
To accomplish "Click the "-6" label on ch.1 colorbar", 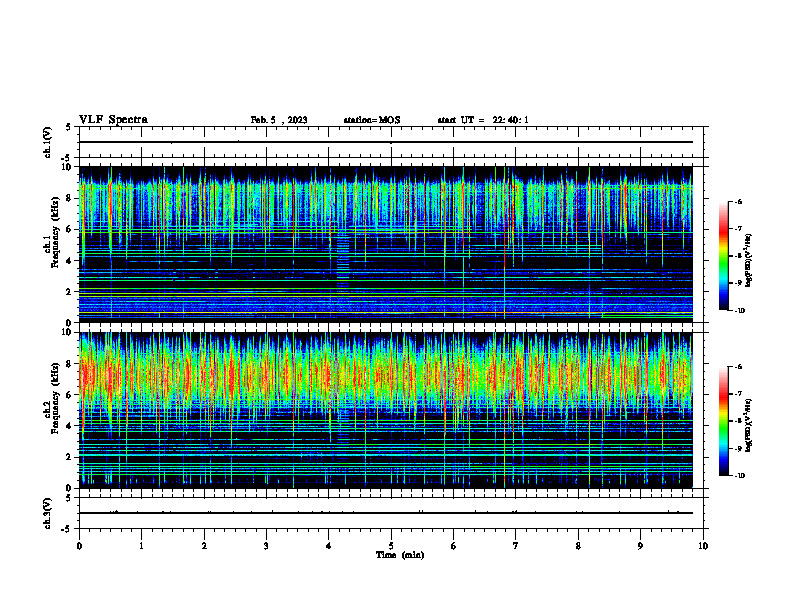I will click(738, 201).
